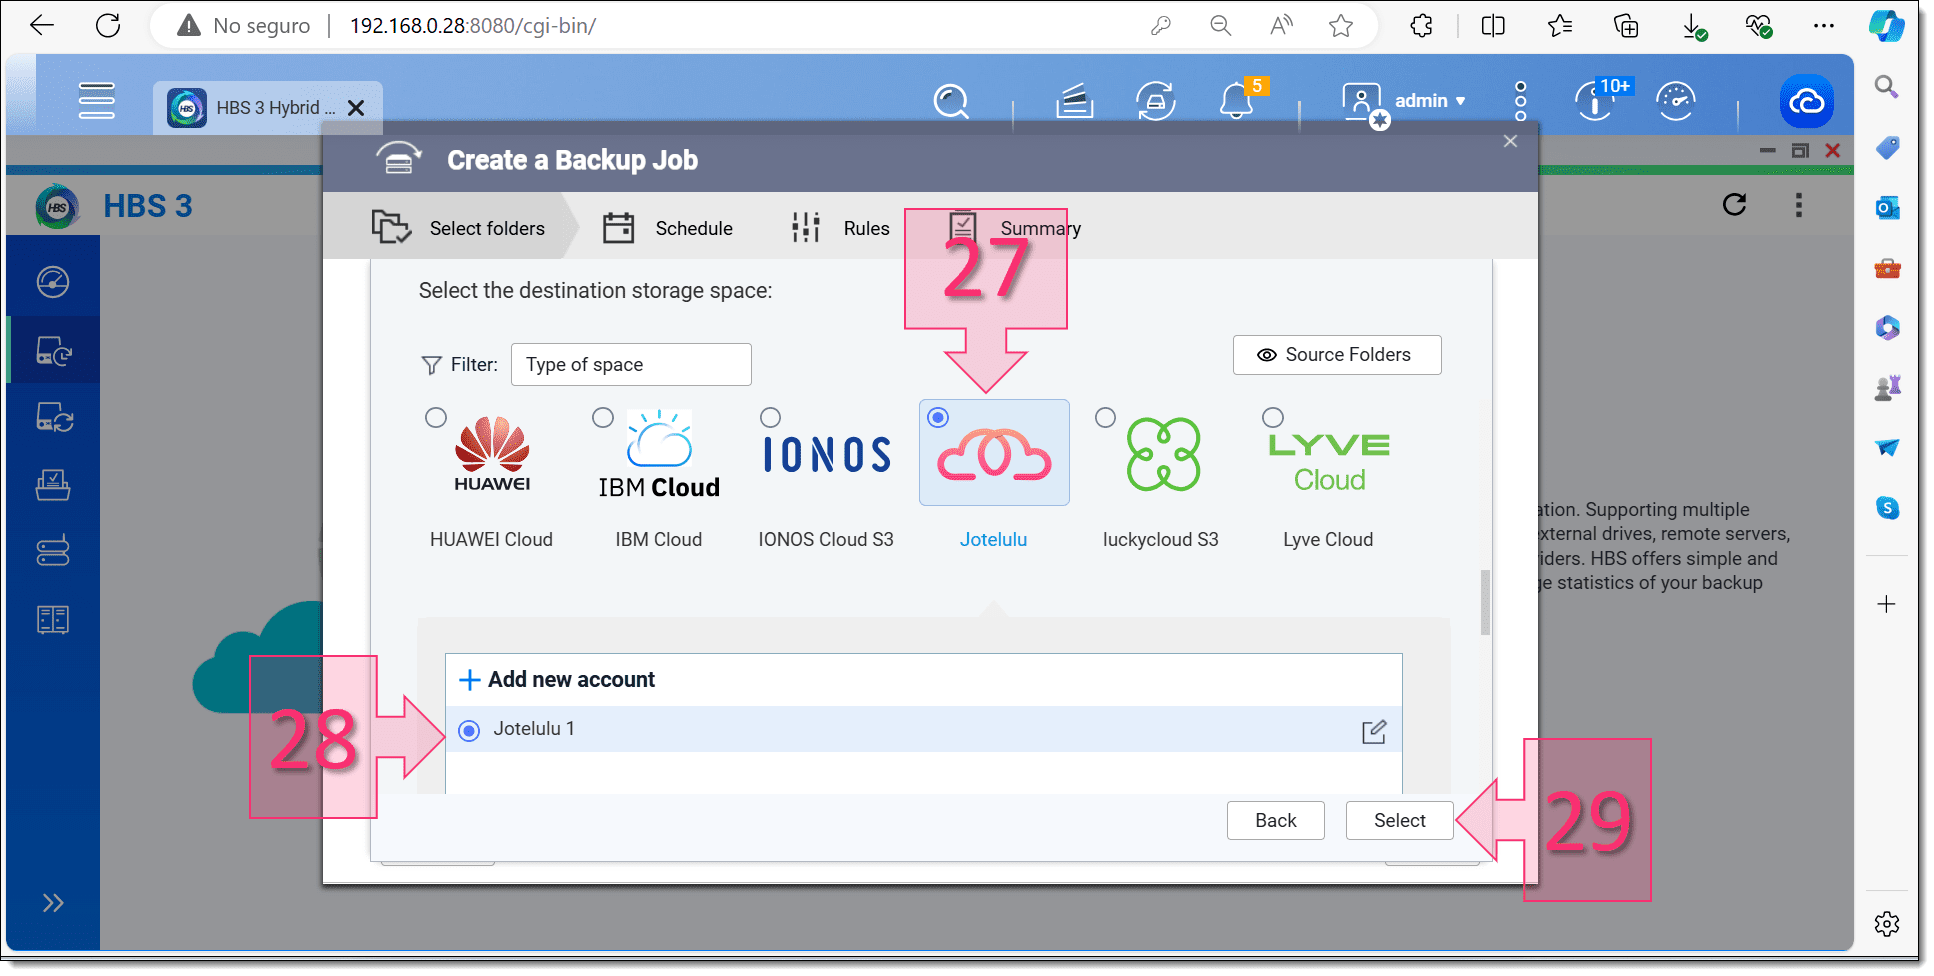Open Copilot icon in browser
The image size is (1934, 976).
click(x=1887, y=26)
